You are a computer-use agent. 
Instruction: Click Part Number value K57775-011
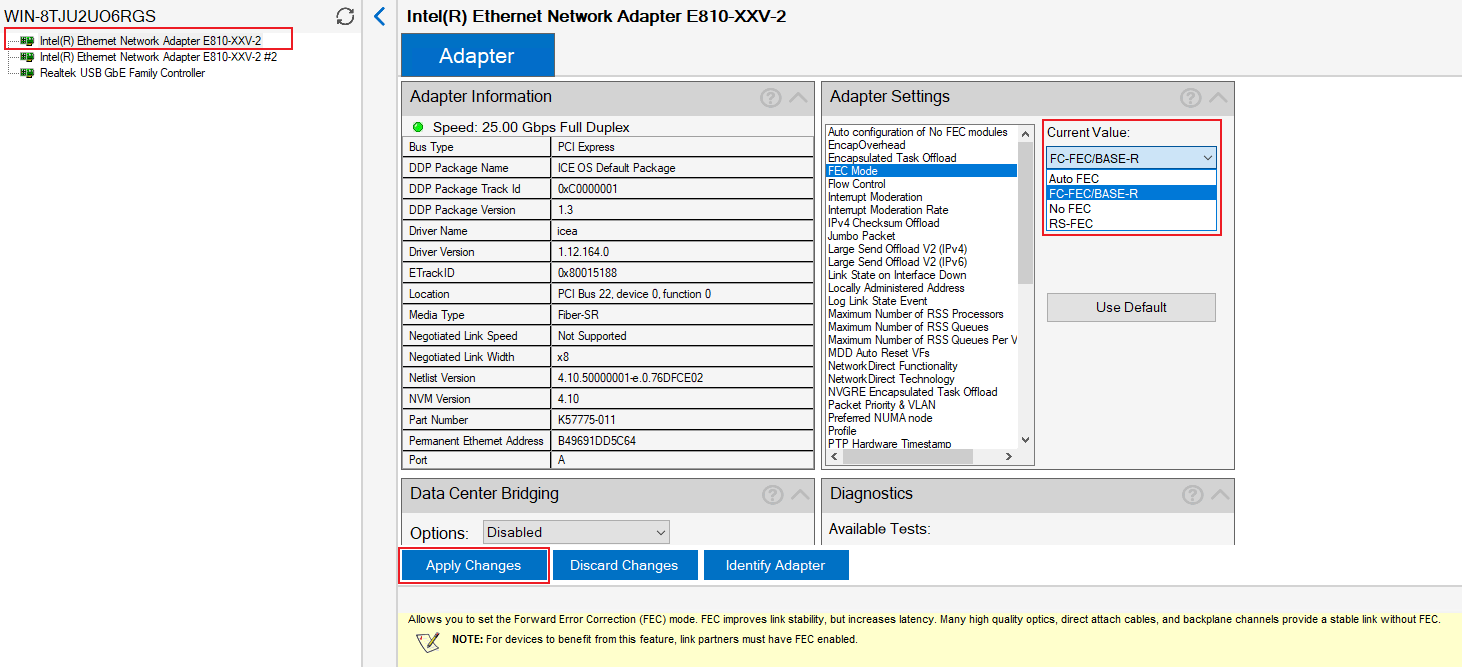pos(587,420)
